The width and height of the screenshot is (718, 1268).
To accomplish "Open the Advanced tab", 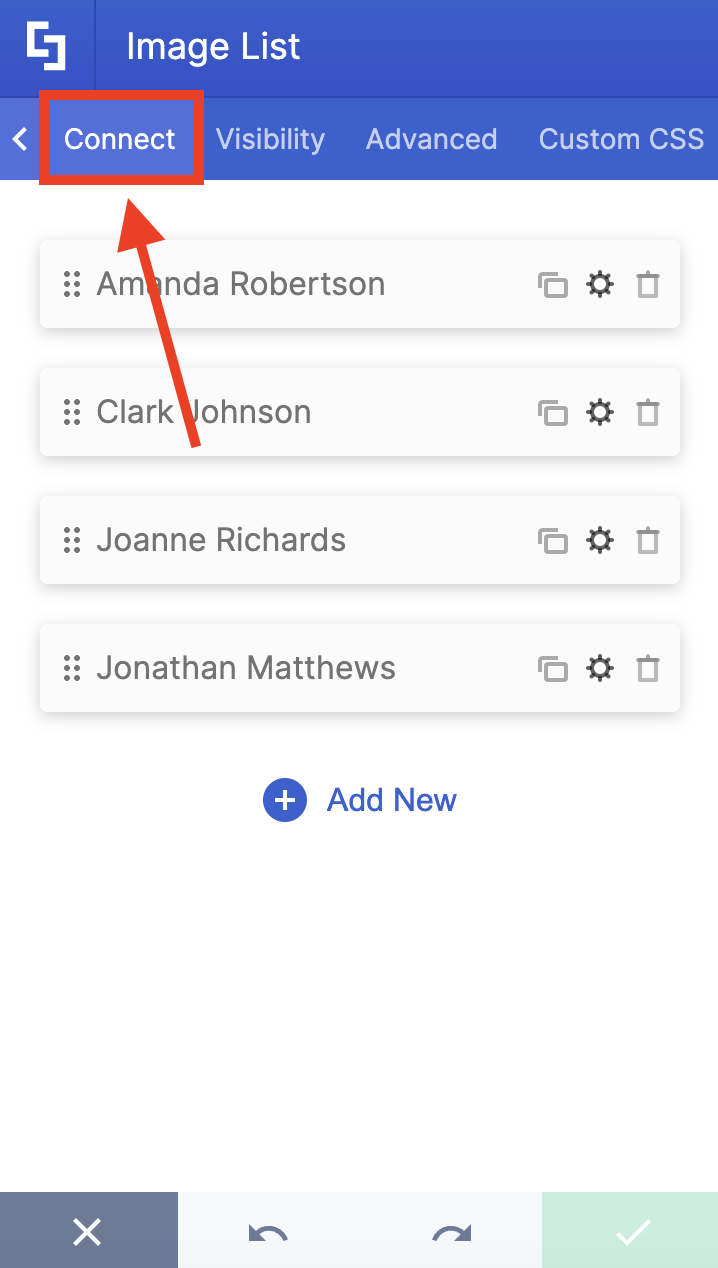I will (x=431, y=139).
